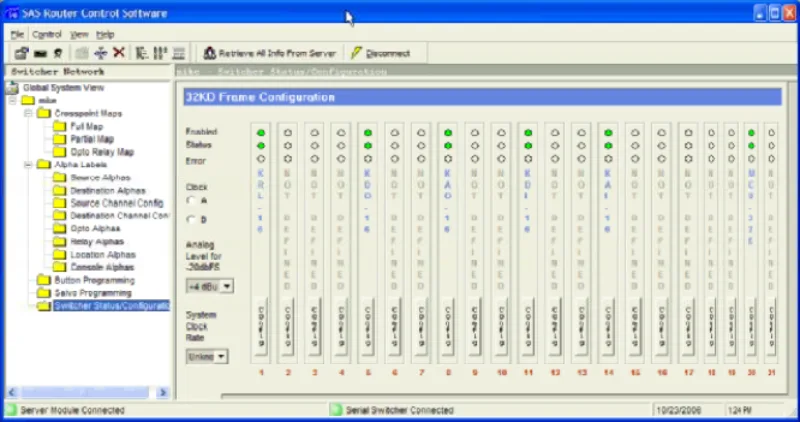Click the open-connection toolbar icon
Screen dimensions: 800x422
pyautogui.click(x=21, y=53)
